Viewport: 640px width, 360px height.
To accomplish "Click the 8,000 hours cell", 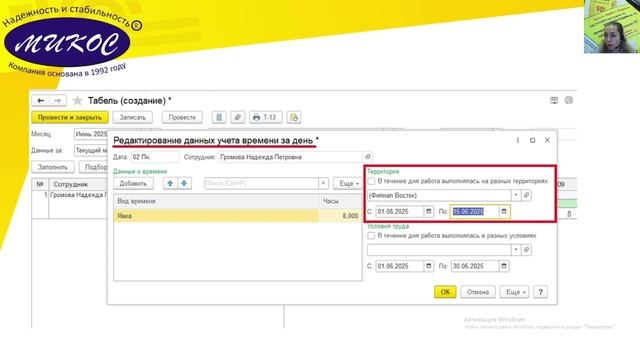I will [340, 216].
